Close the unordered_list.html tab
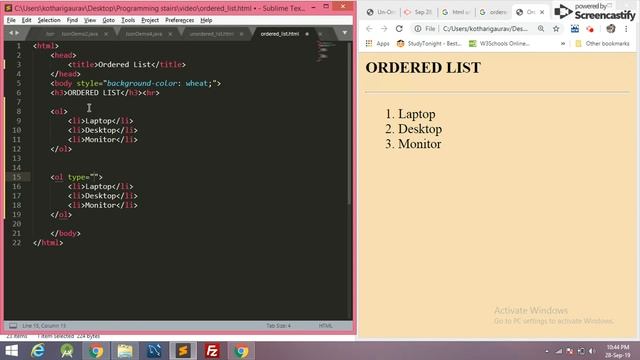 241,34
